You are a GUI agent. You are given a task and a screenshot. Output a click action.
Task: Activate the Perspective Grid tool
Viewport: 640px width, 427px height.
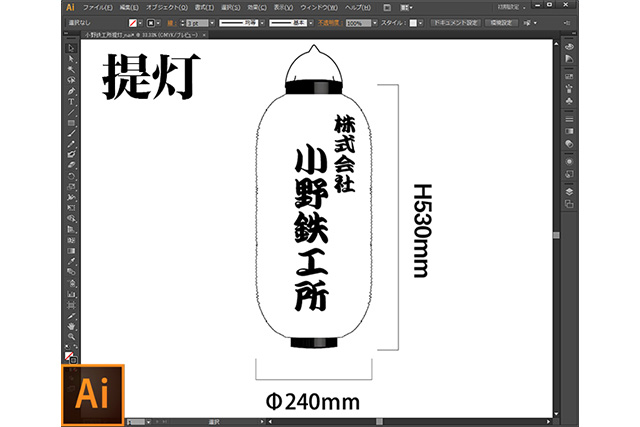71,229
